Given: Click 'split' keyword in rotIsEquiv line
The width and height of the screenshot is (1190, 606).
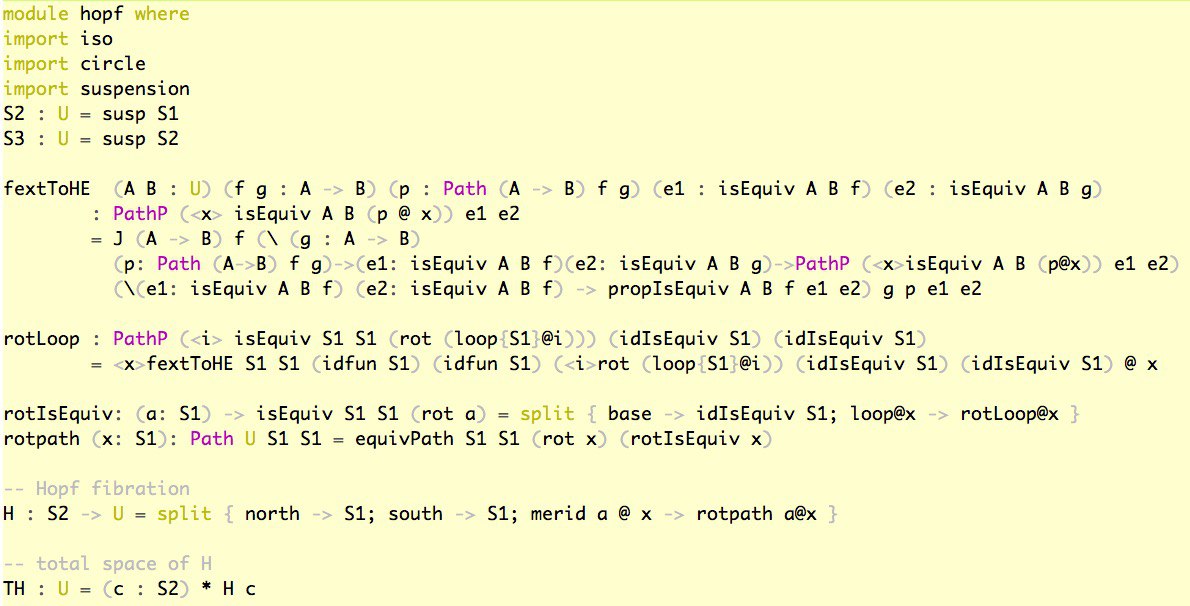Looking at the screenshot, I should point(547,414).
